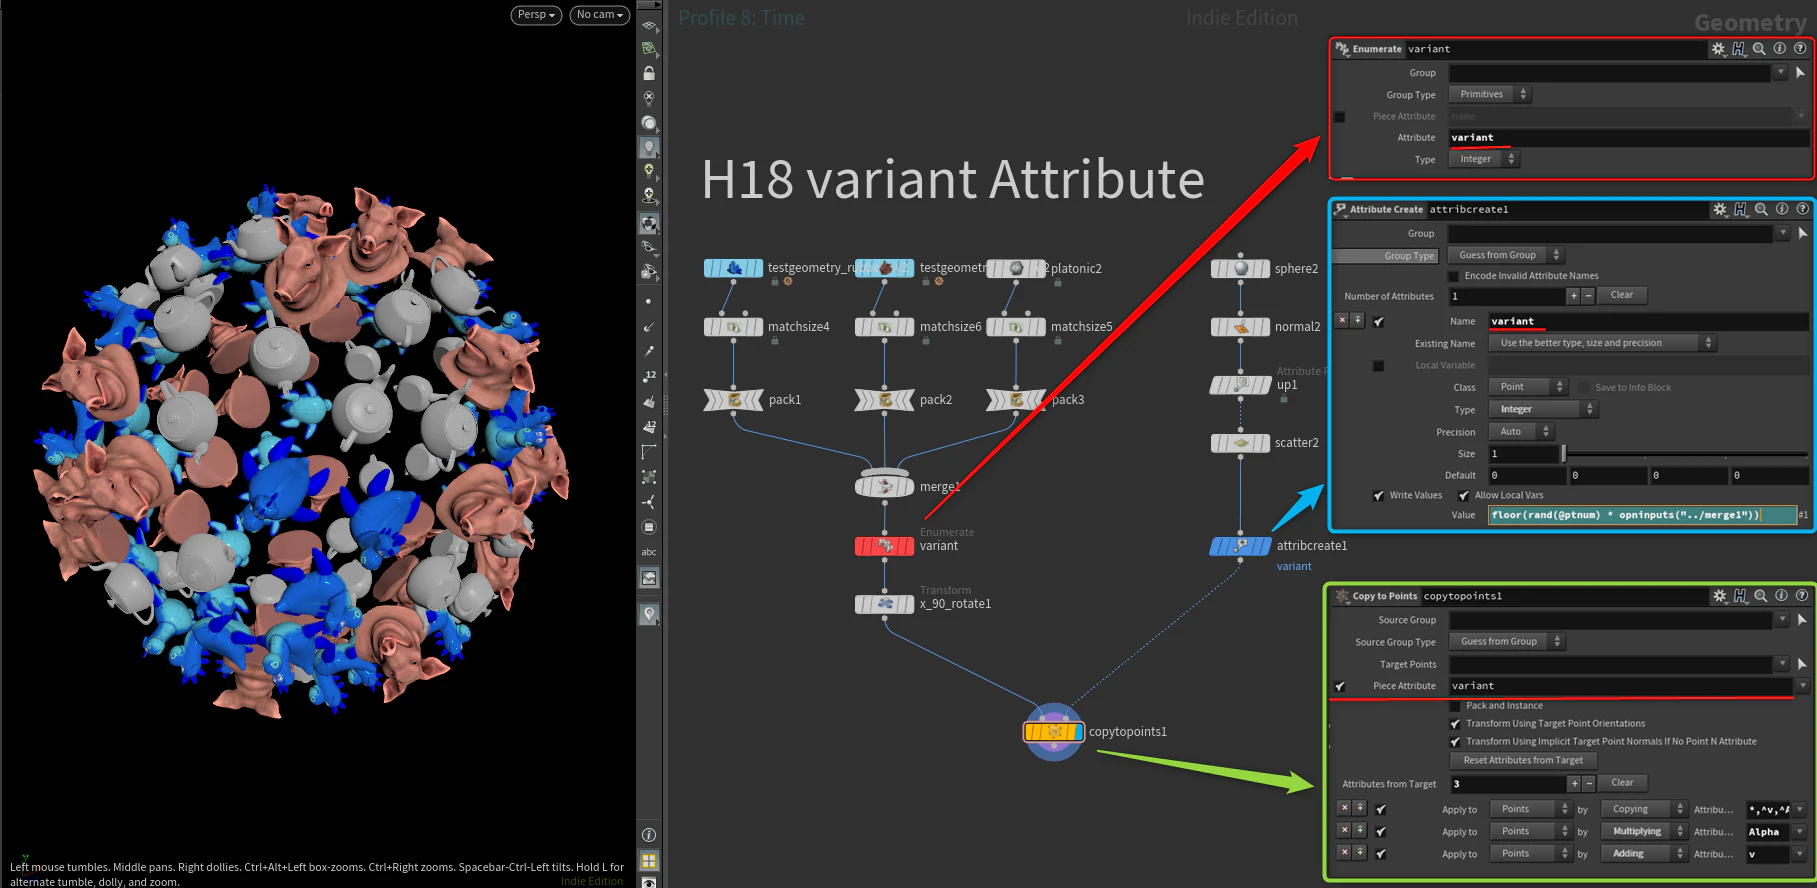Open the Group Type Primitives dropdown
The width and height of the screenshot is (1817, 888).
point(1490,95)
